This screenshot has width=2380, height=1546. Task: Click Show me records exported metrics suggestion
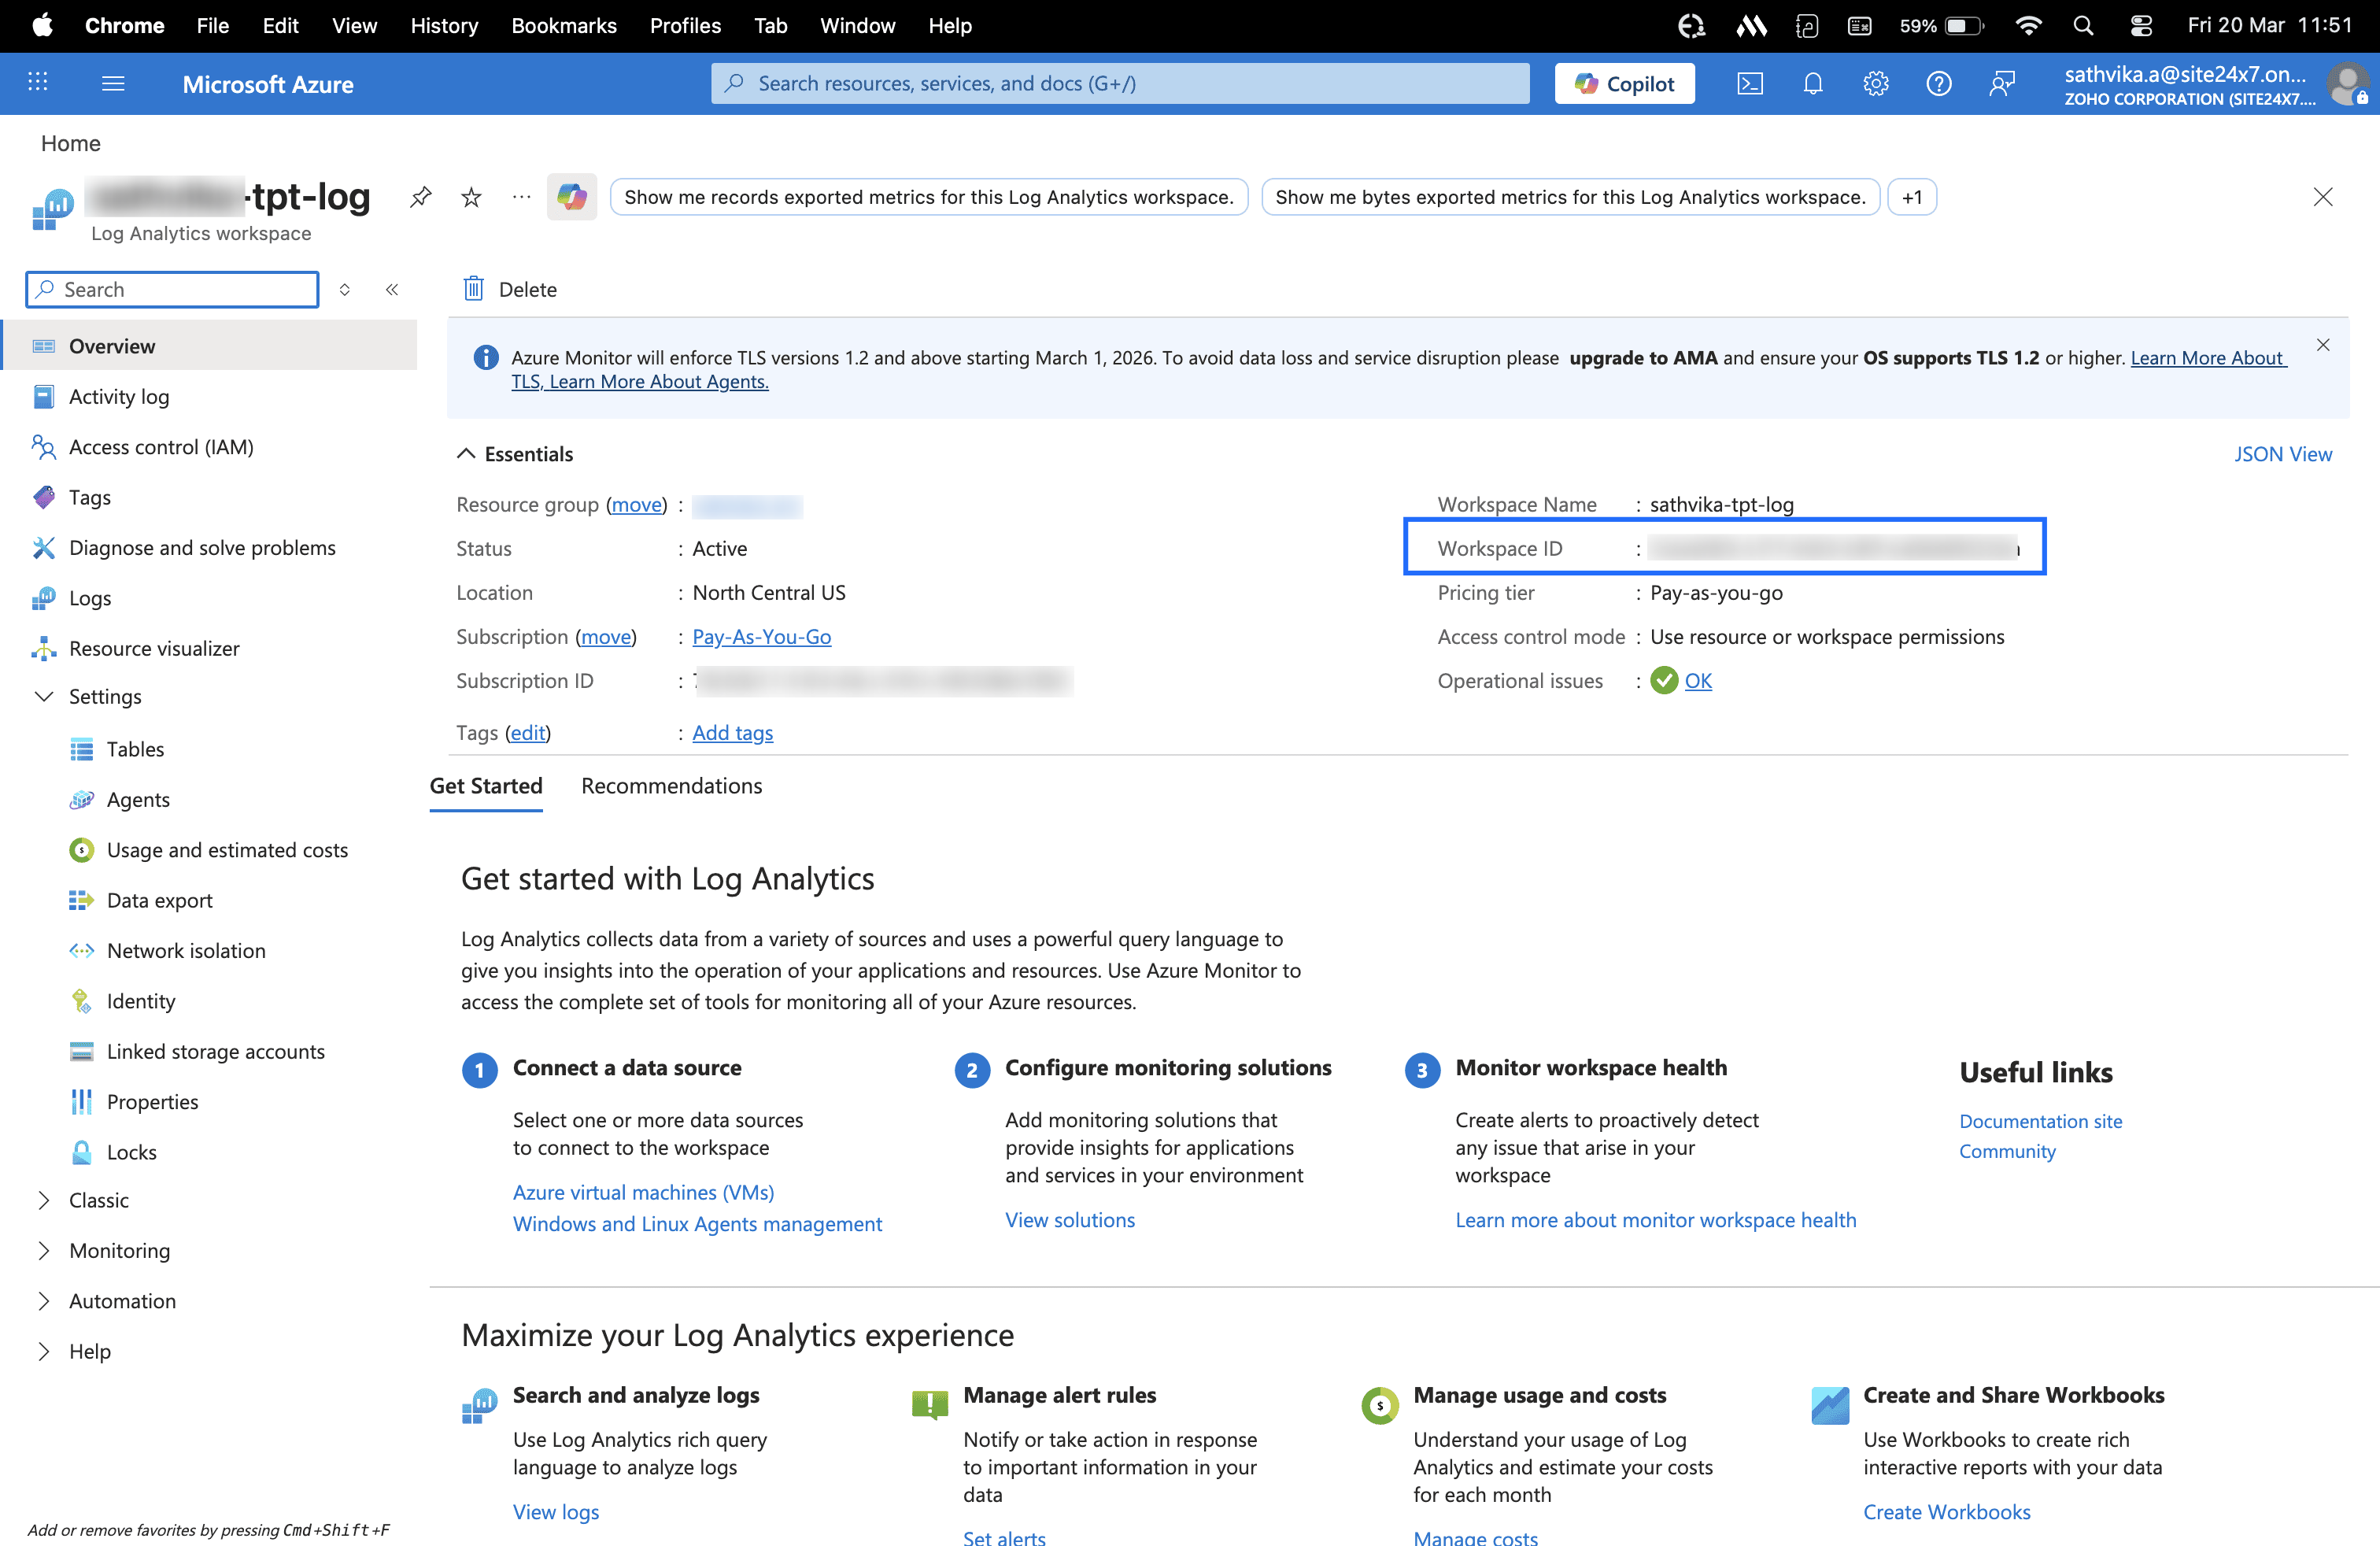pyautogui.click(x=928, y=197)
